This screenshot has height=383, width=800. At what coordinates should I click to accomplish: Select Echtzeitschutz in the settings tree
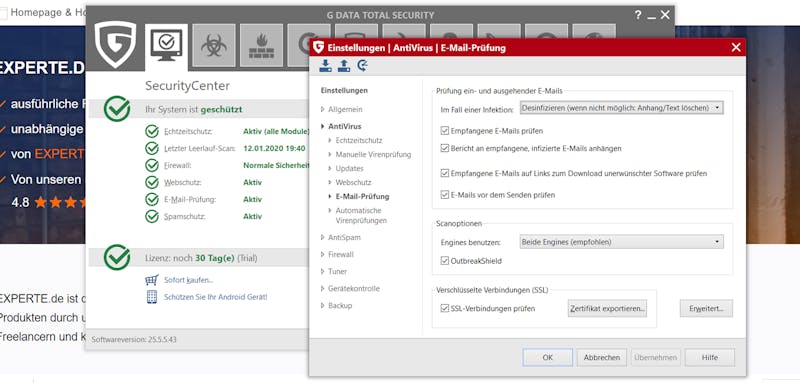pos(359,140)
